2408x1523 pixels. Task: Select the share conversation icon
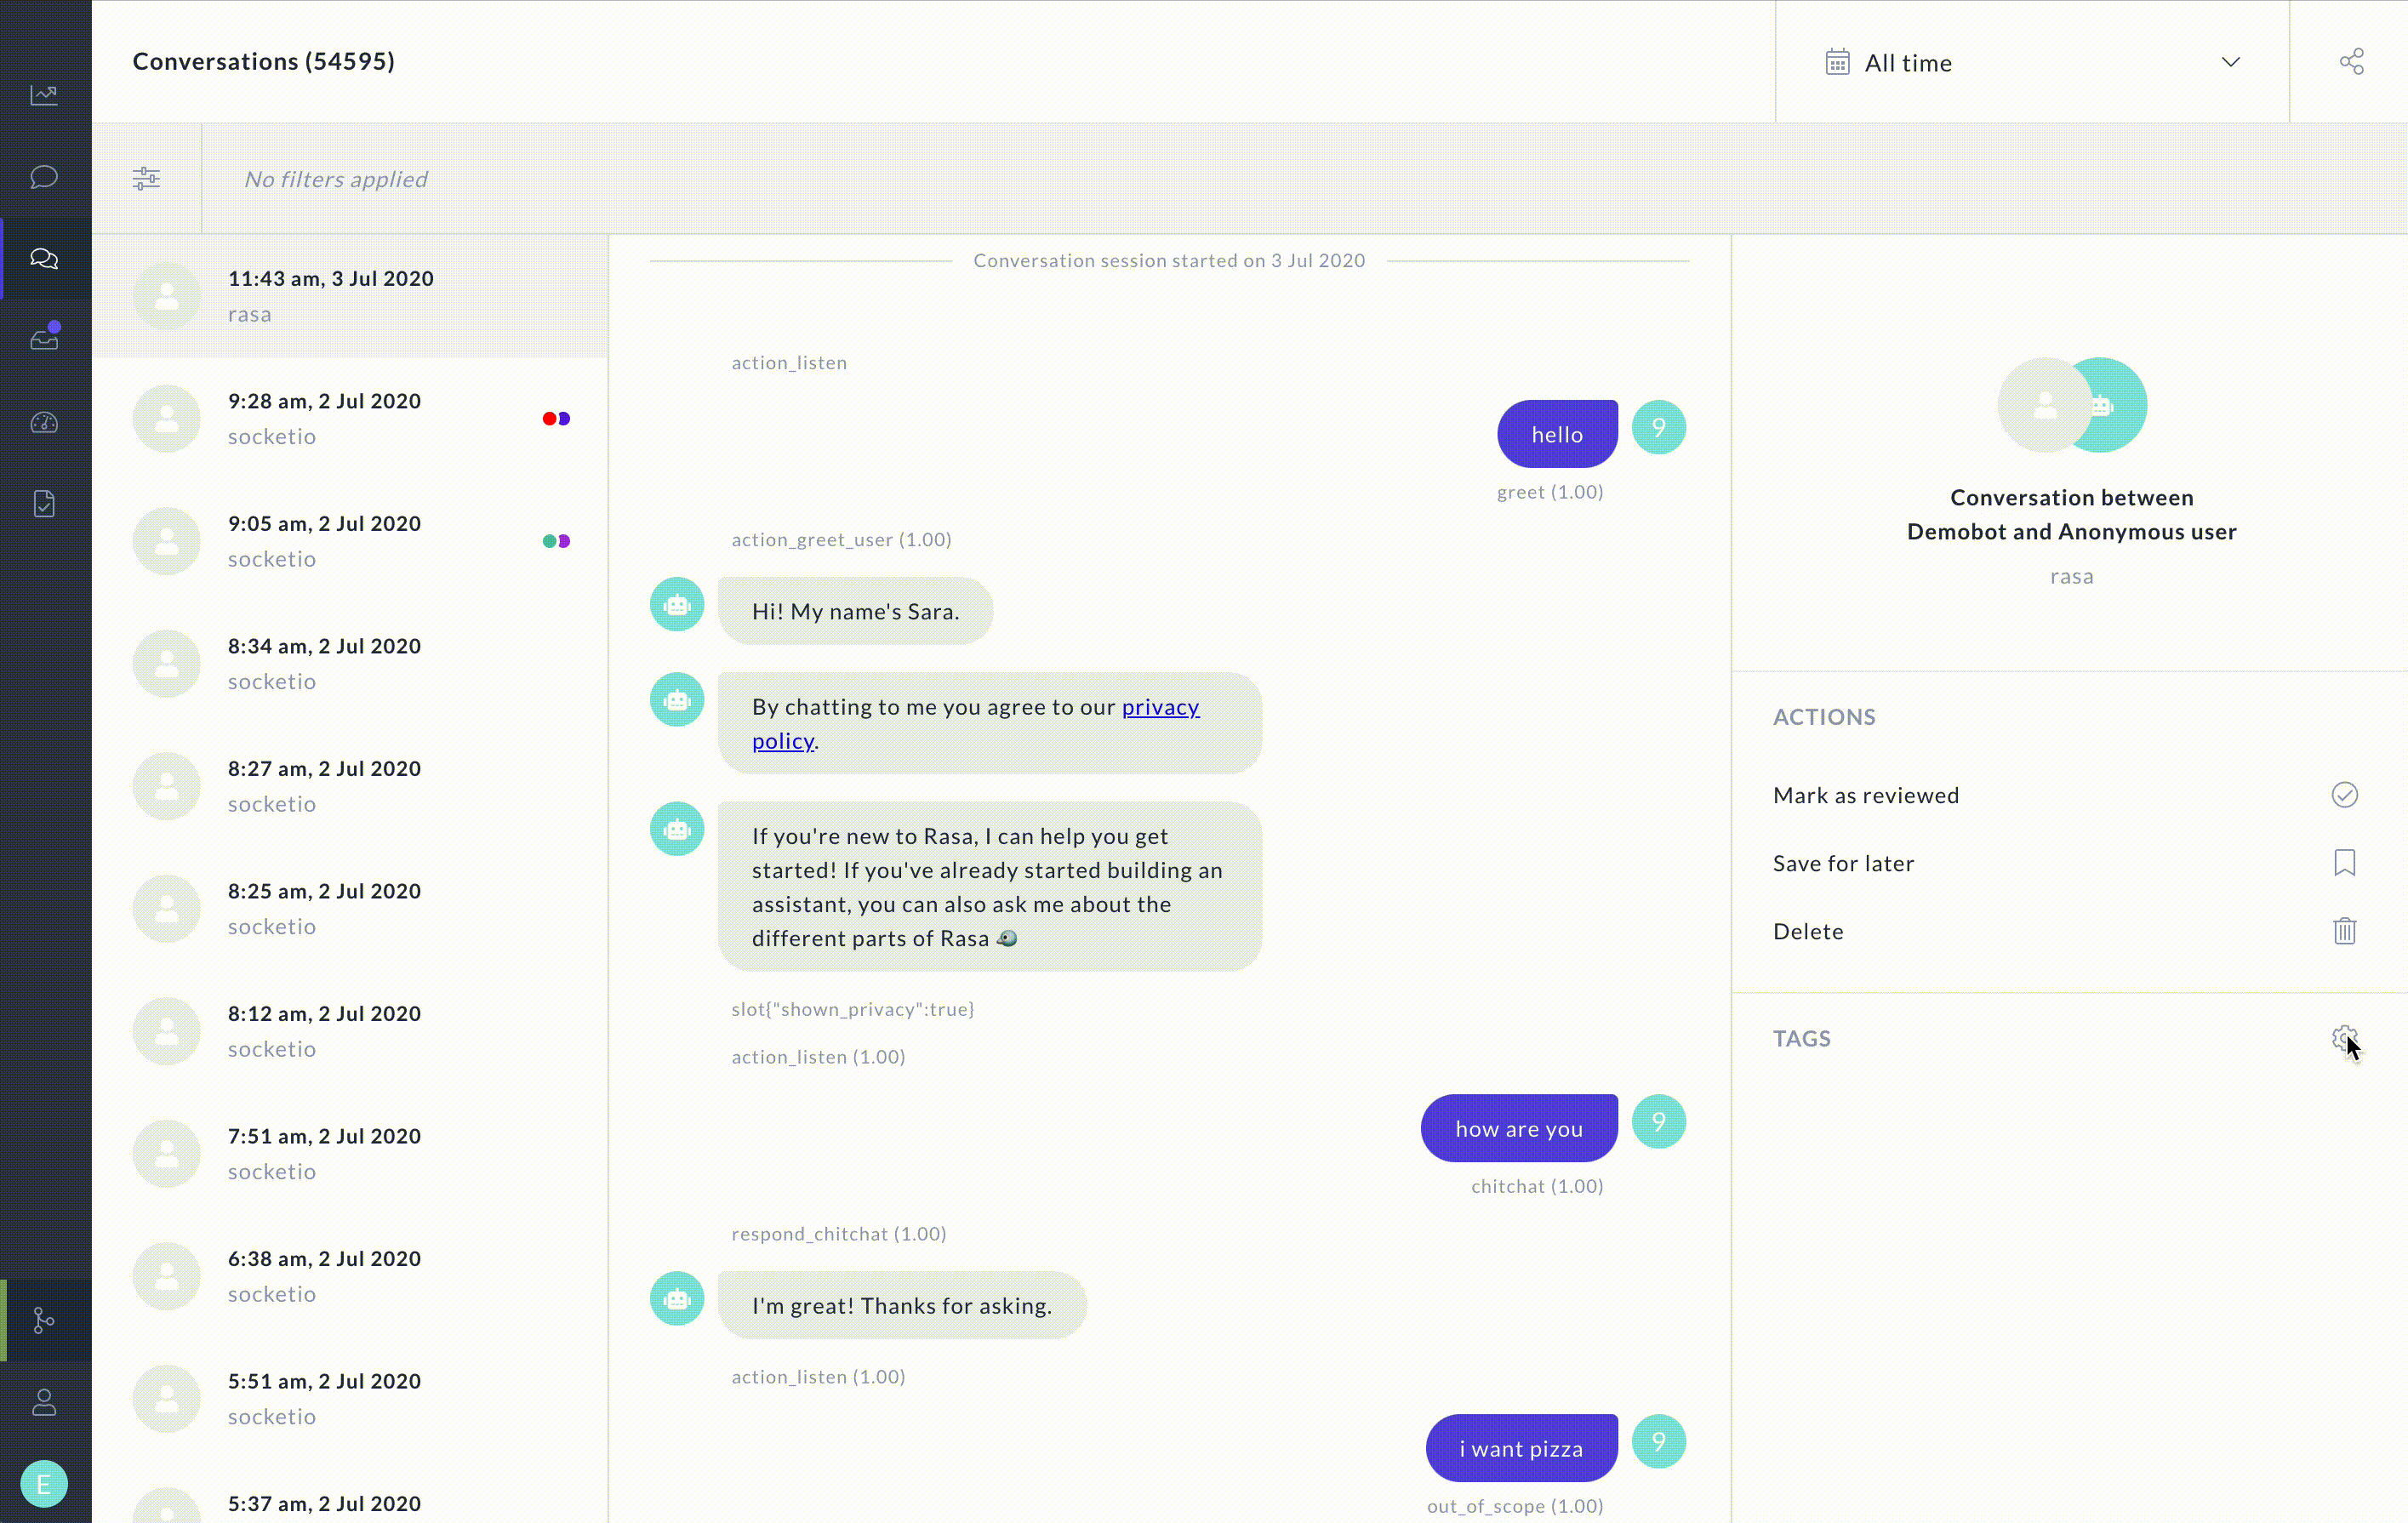click(2352, 61)
